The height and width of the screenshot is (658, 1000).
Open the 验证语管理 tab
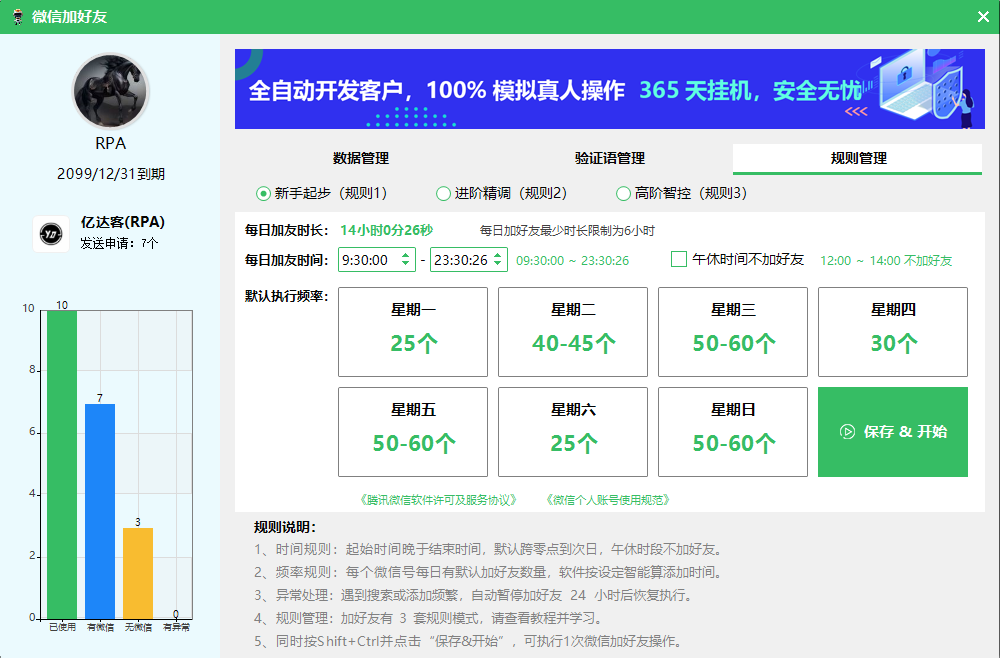pyautogui.click(x=610, y=158)
